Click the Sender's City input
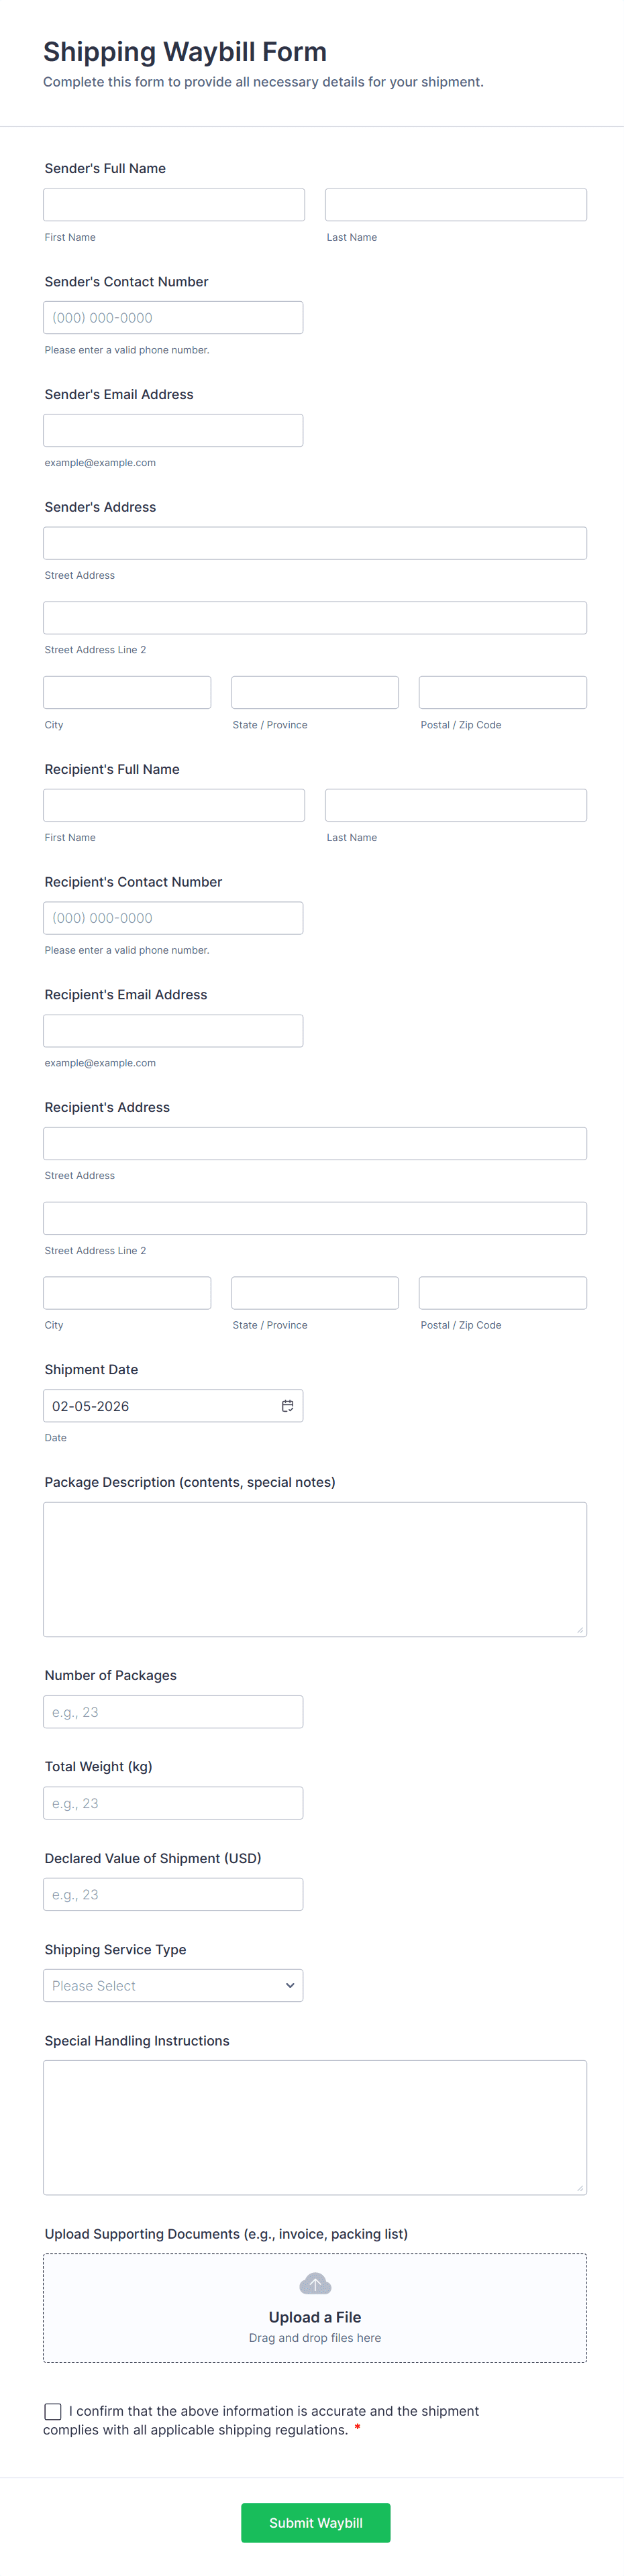 (x=127, y=692)
